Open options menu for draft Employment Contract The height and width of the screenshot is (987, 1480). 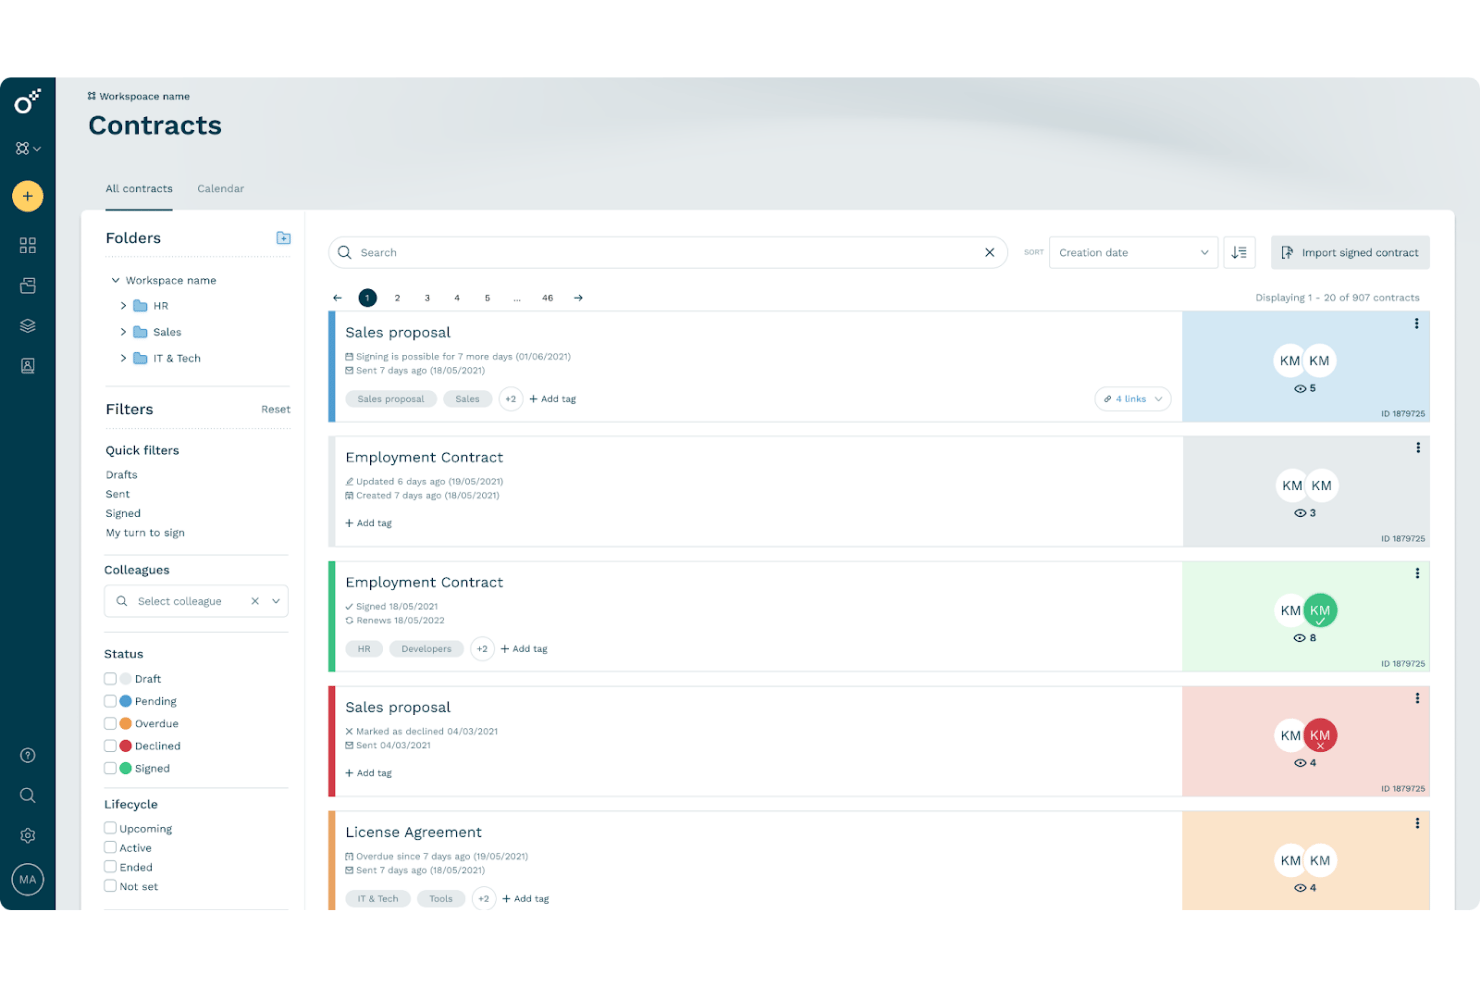click(x=1417, y=448)
